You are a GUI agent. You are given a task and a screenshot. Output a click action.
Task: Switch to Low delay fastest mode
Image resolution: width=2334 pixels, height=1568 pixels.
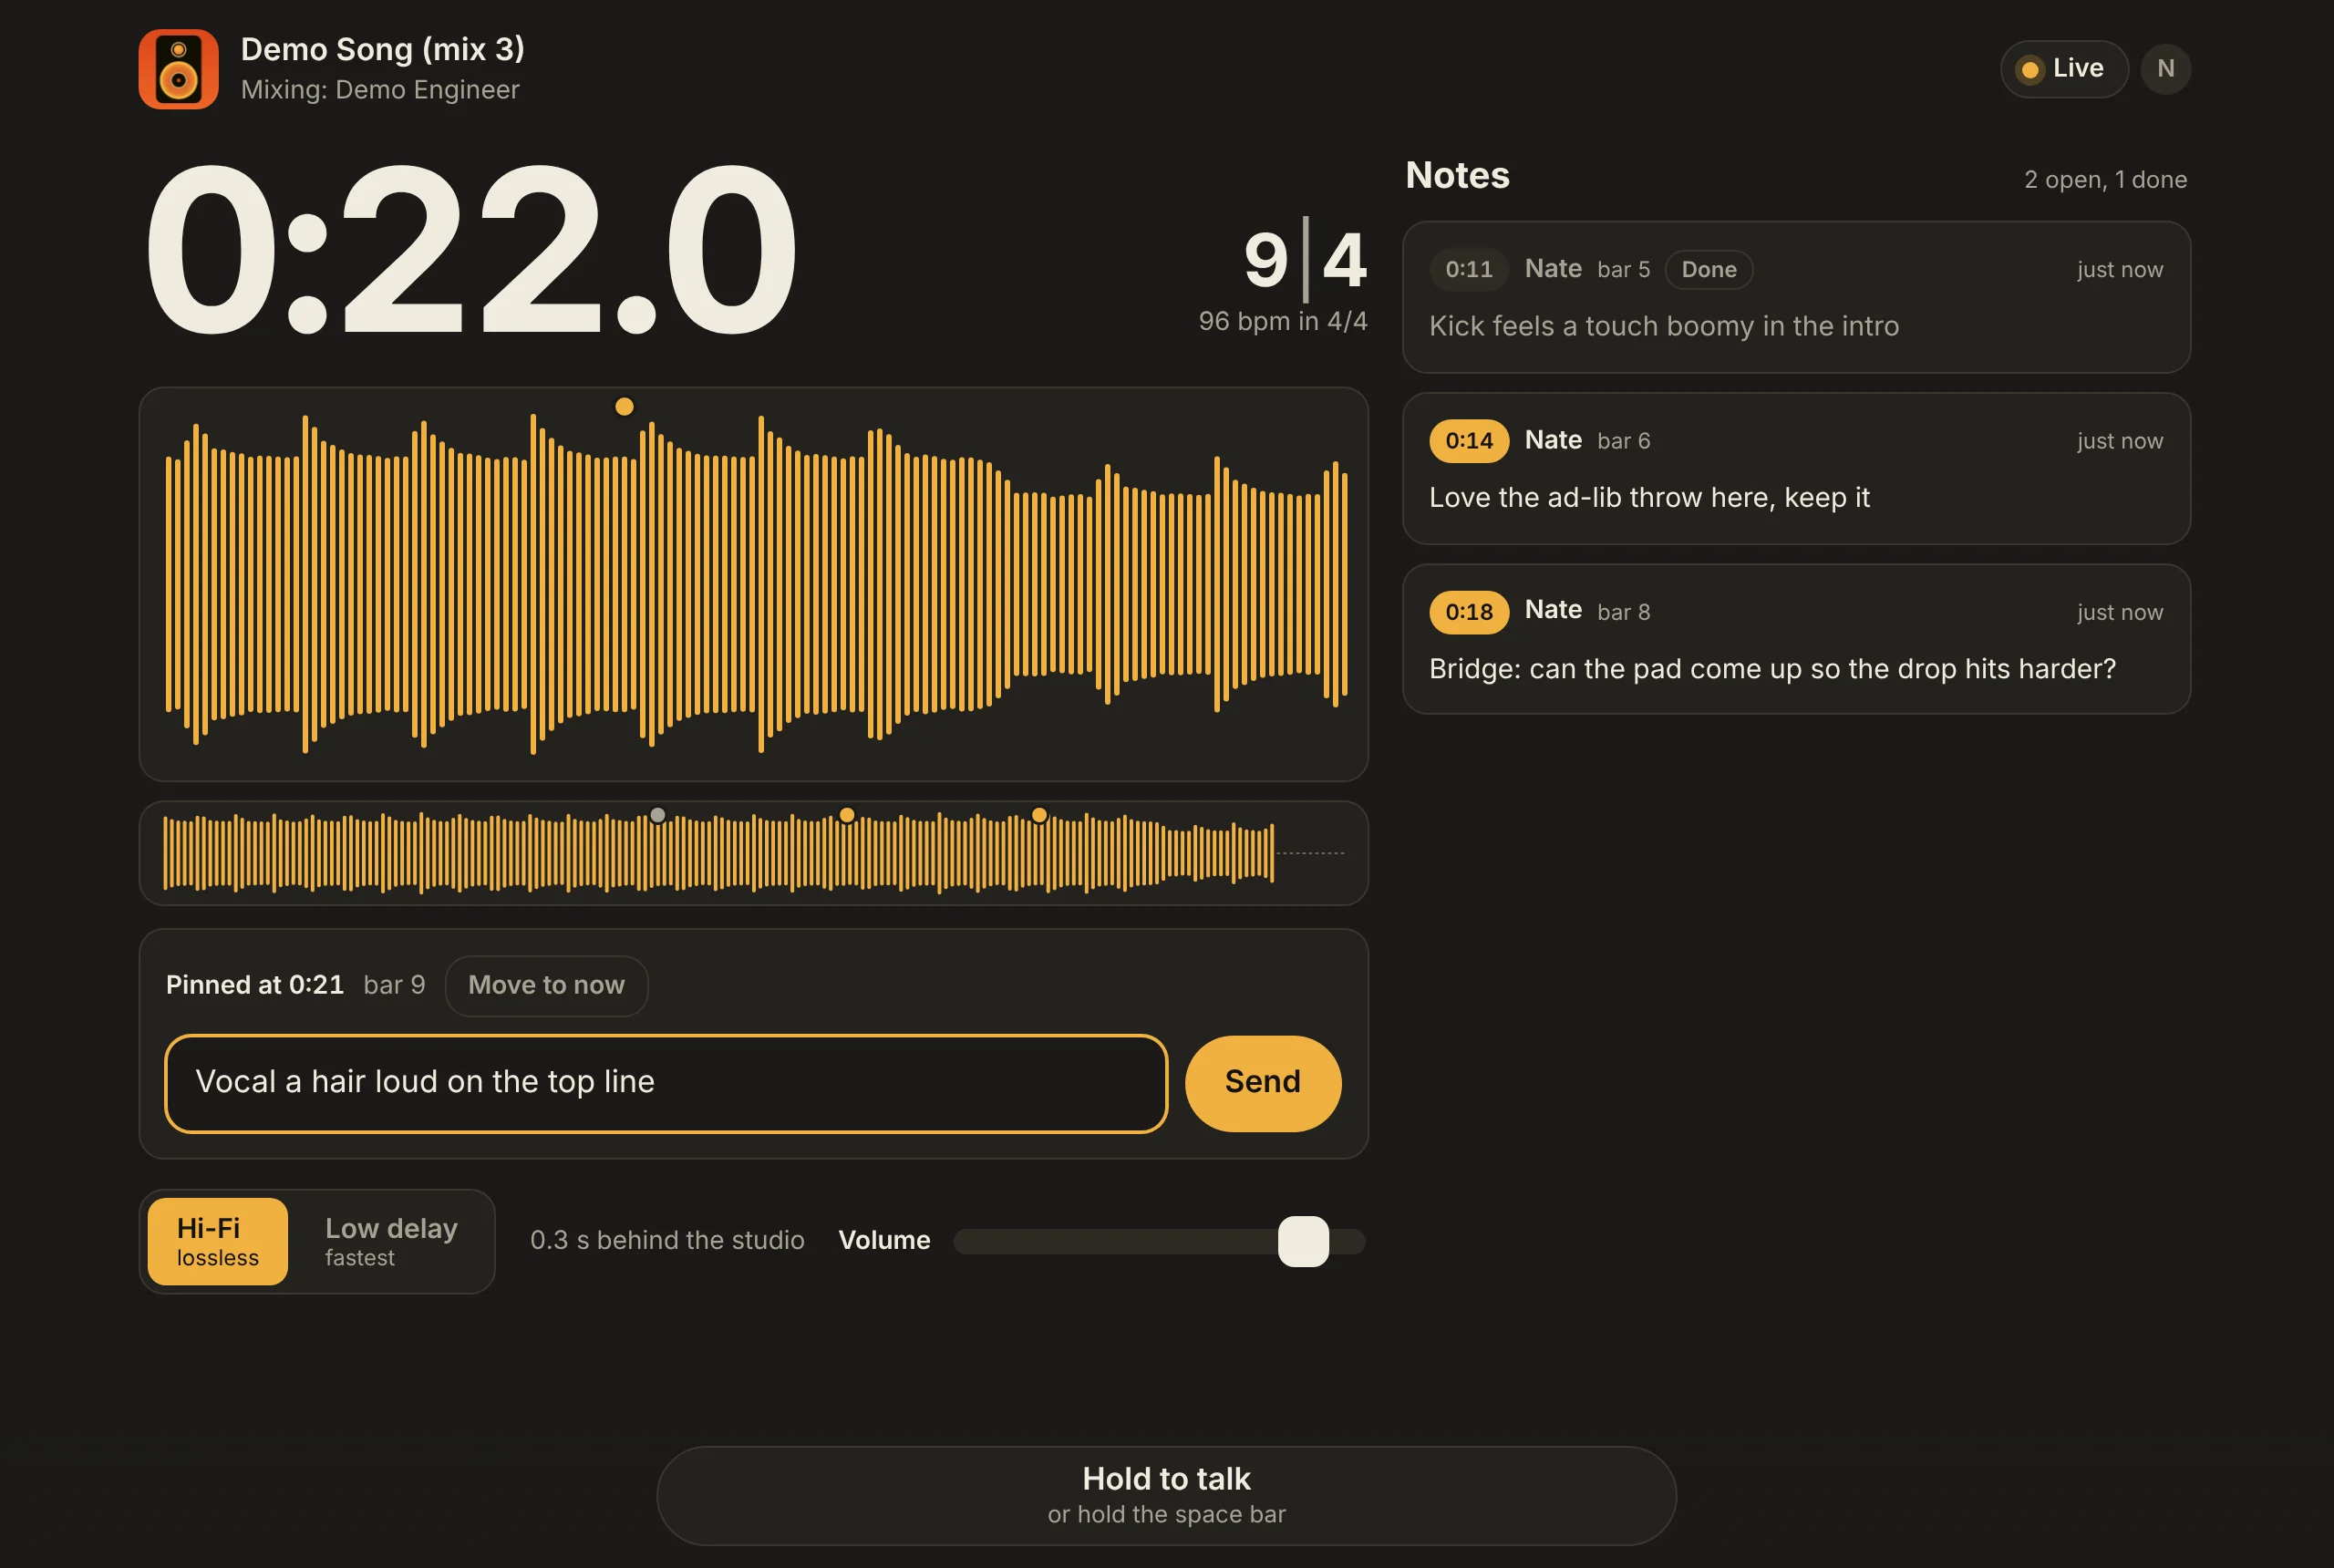tap(391, 1241)
